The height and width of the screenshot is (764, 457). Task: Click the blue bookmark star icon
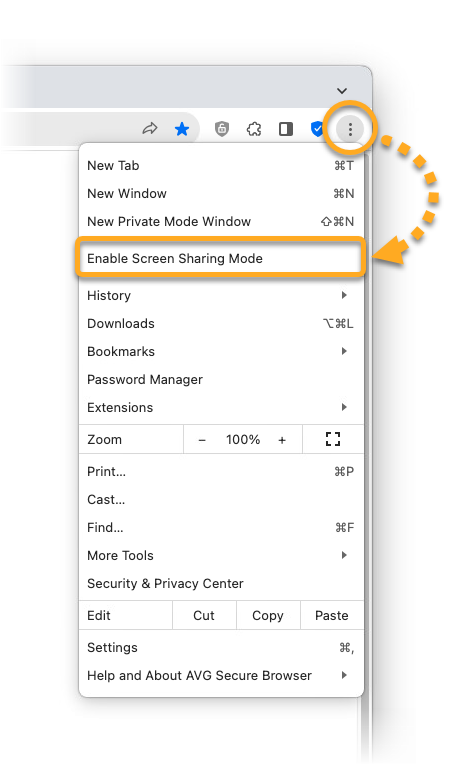point(182,129)
